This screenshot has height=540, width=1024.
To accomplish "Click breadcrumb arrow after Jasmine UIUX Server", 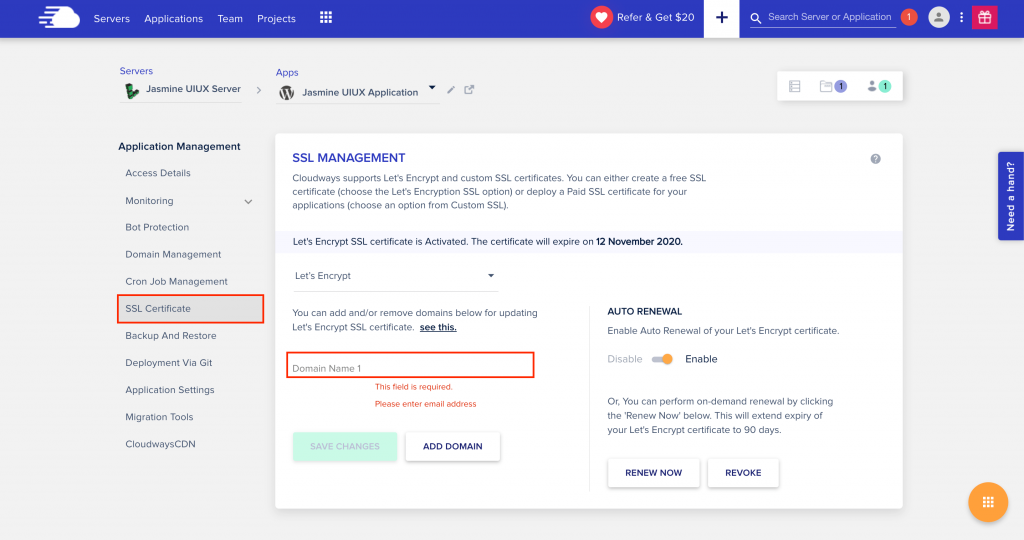I will 259,91.
